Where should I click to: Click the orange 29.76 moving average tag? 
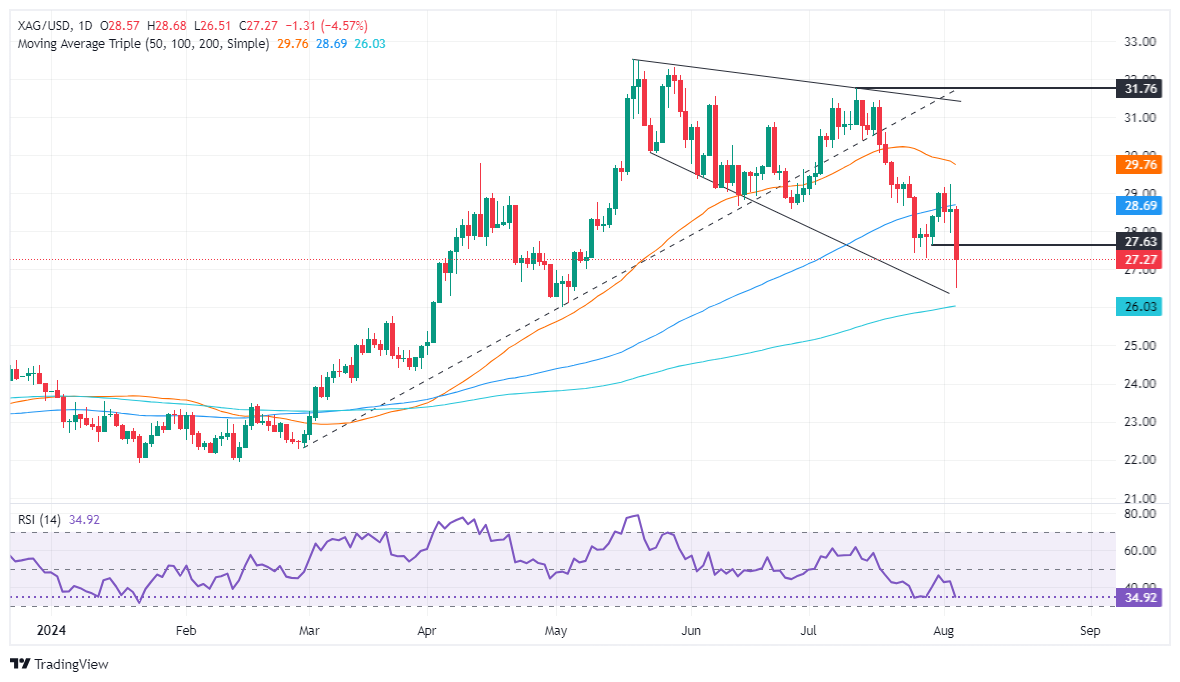point(1138,165)
